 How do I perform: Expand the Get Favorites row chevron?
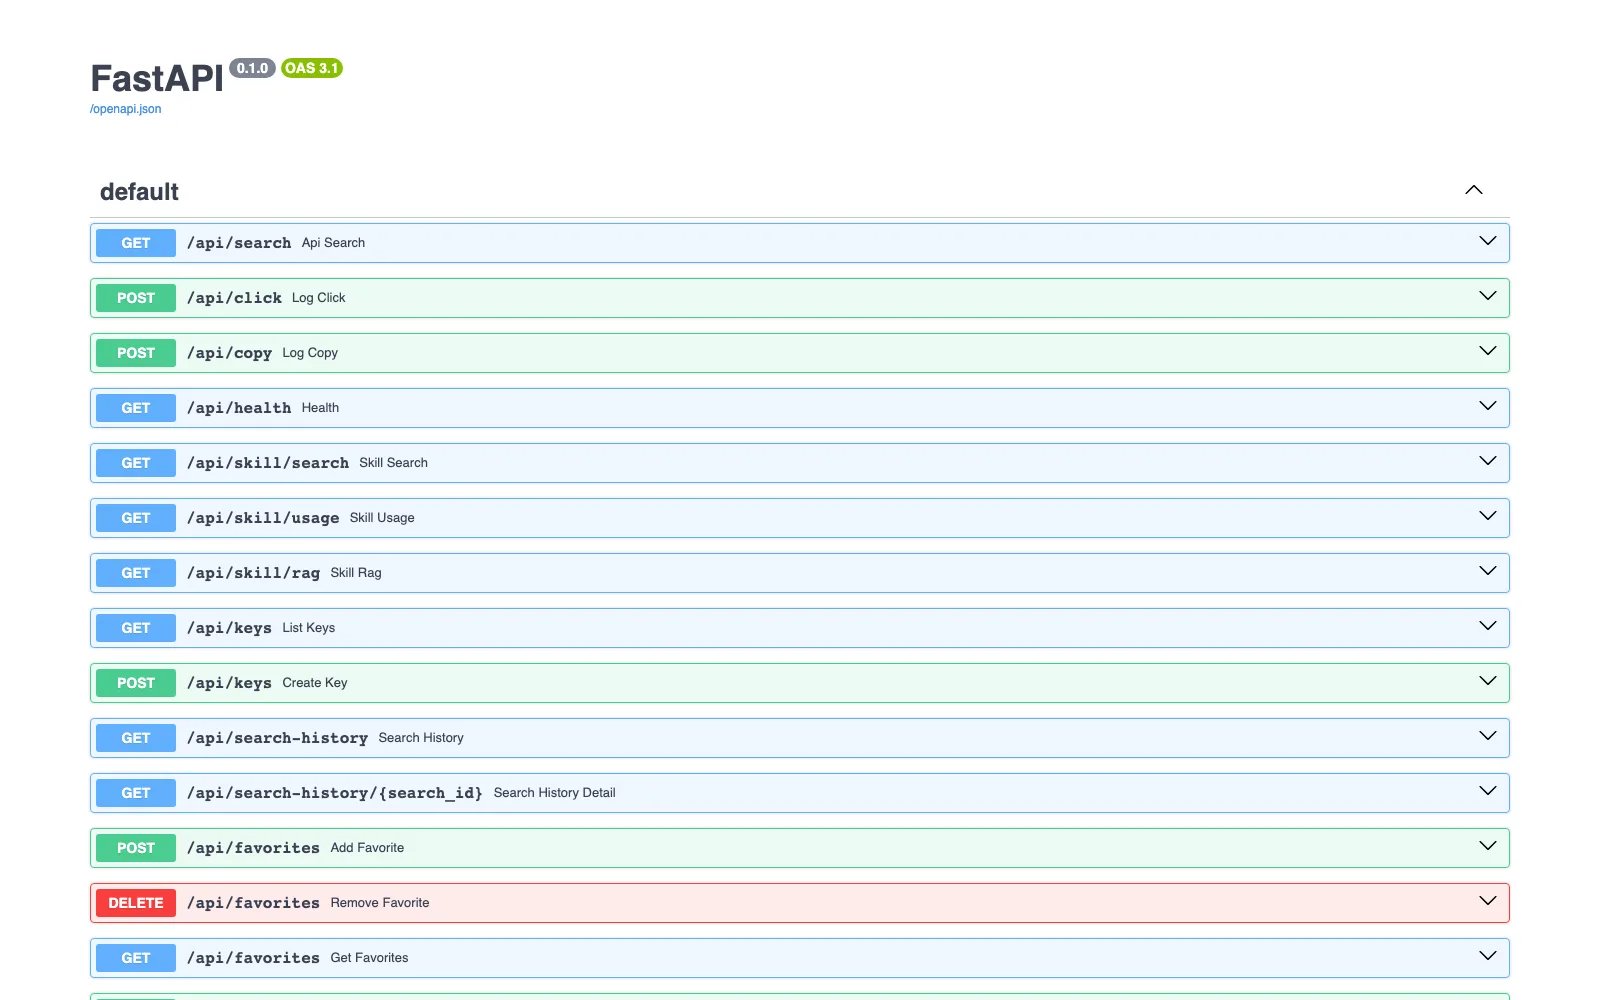point(1488,956)
